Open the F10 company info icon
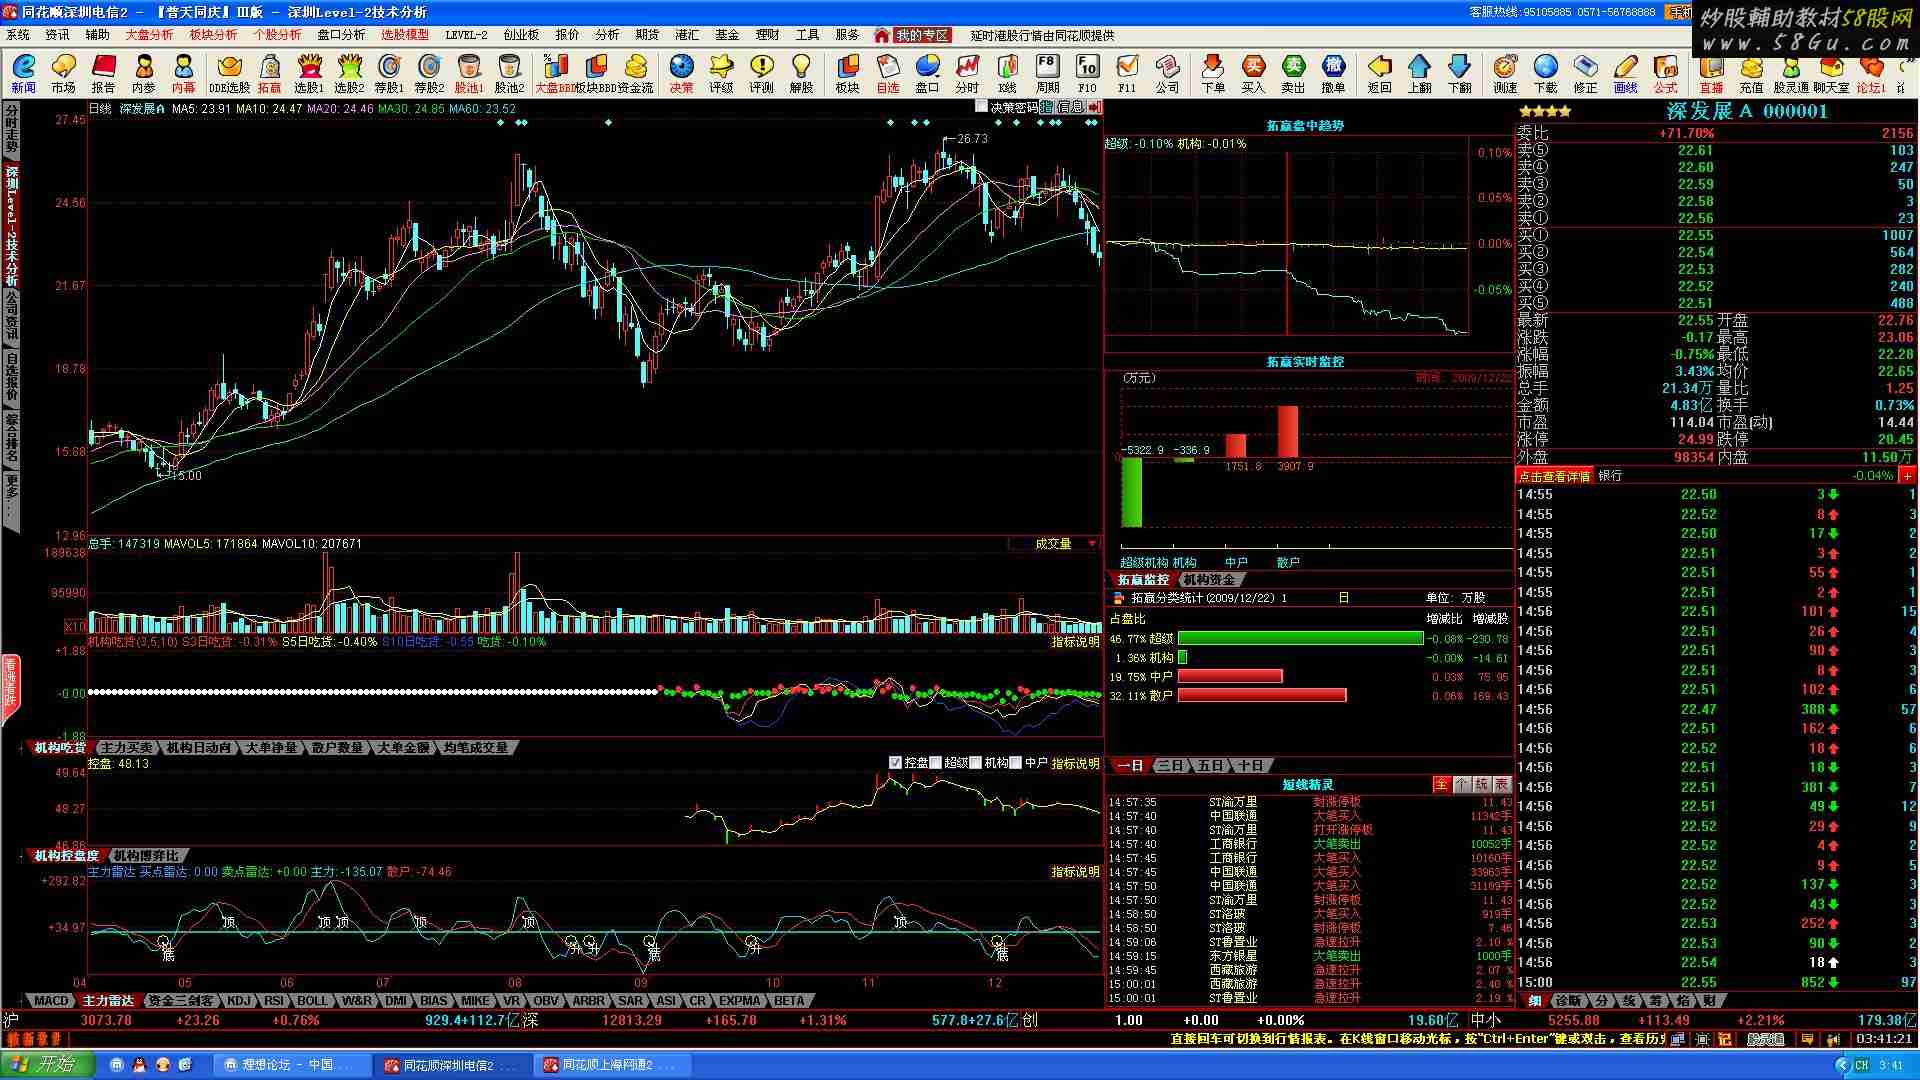Viewport: 1920px width, 1080px height. (x=1087, y=74)
